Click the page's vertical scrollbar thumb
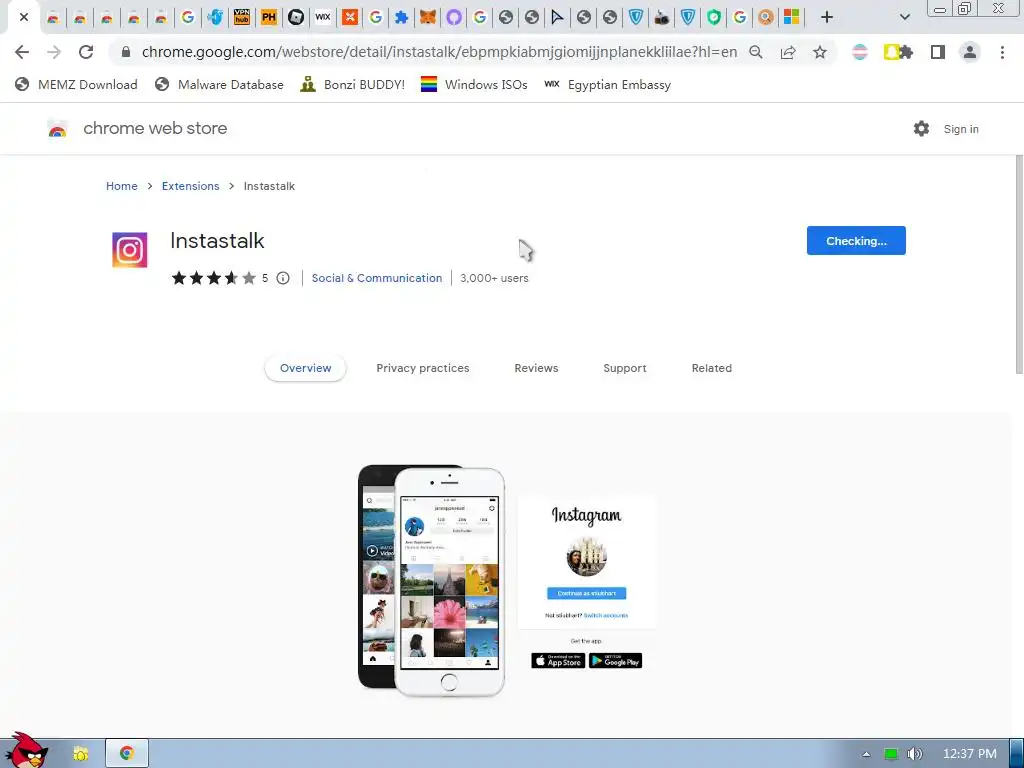This screenshot has width=1024, height=768. tap(1019, 264)
